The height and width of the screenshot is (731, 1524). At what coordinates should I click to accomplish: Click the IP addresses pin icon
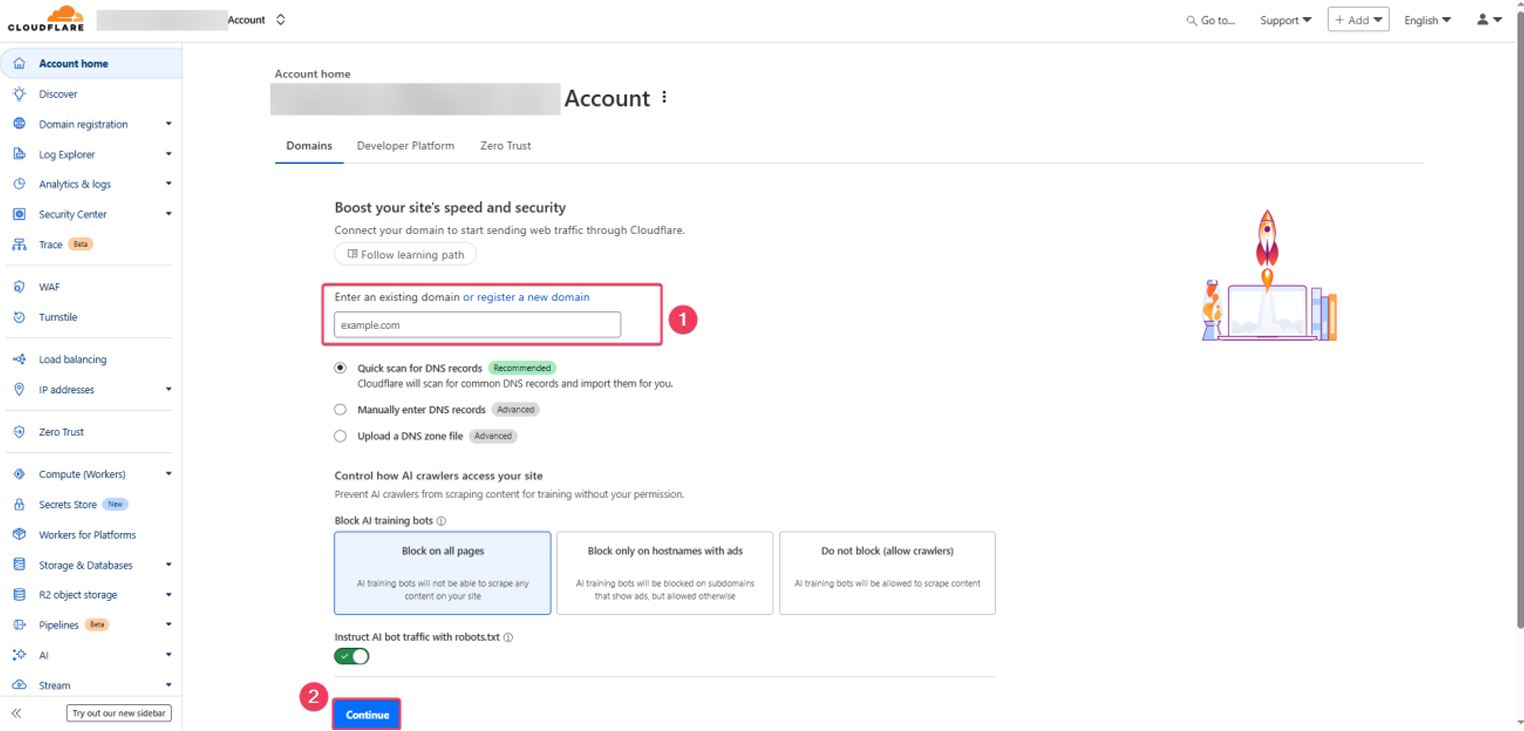click(x=19, y=390)
